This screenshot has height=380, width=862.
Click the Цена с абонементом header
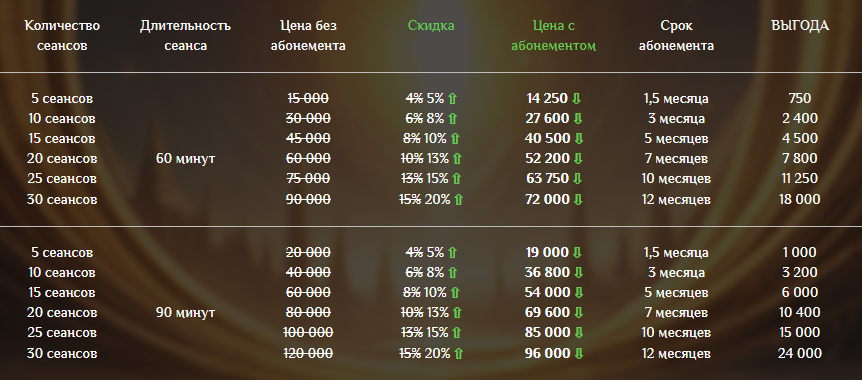pos(554,36)
